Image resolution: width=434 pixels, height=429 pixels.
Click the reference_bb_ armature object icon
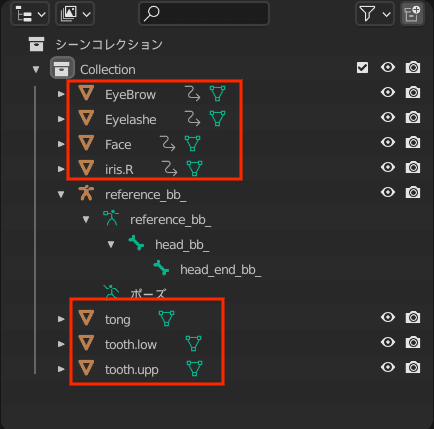coord(86,193)
